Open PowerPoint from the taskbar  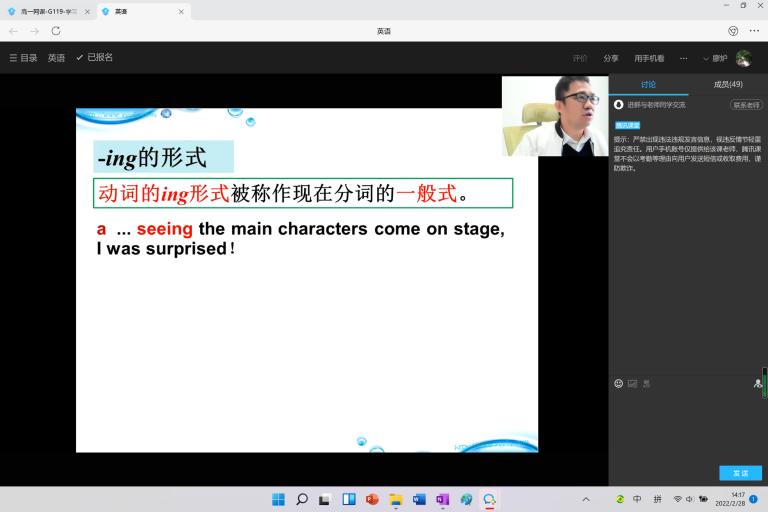(x=372, y=499)
